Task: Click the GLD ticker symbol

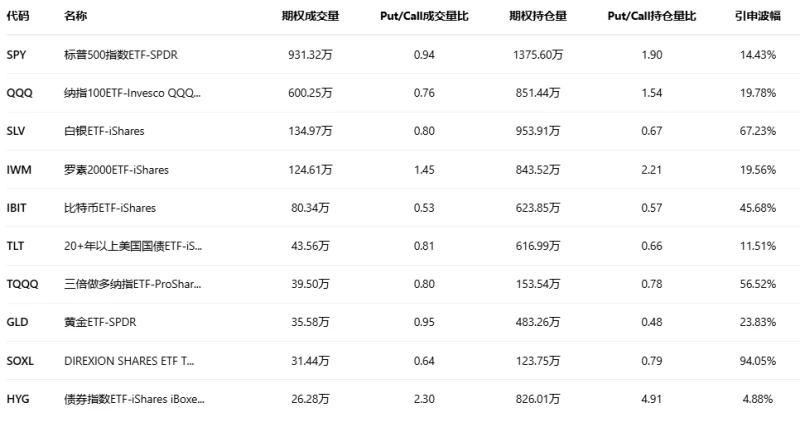Action: tap(17, 322)
